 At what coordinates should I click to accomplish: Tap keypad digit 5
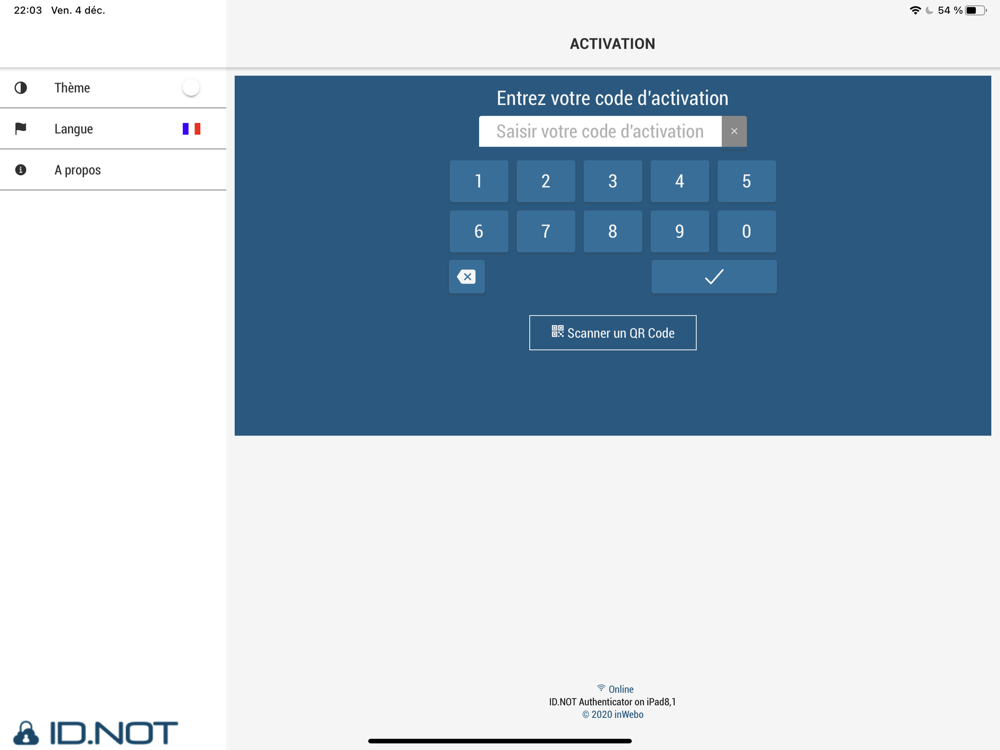click(x=747, y=181)
